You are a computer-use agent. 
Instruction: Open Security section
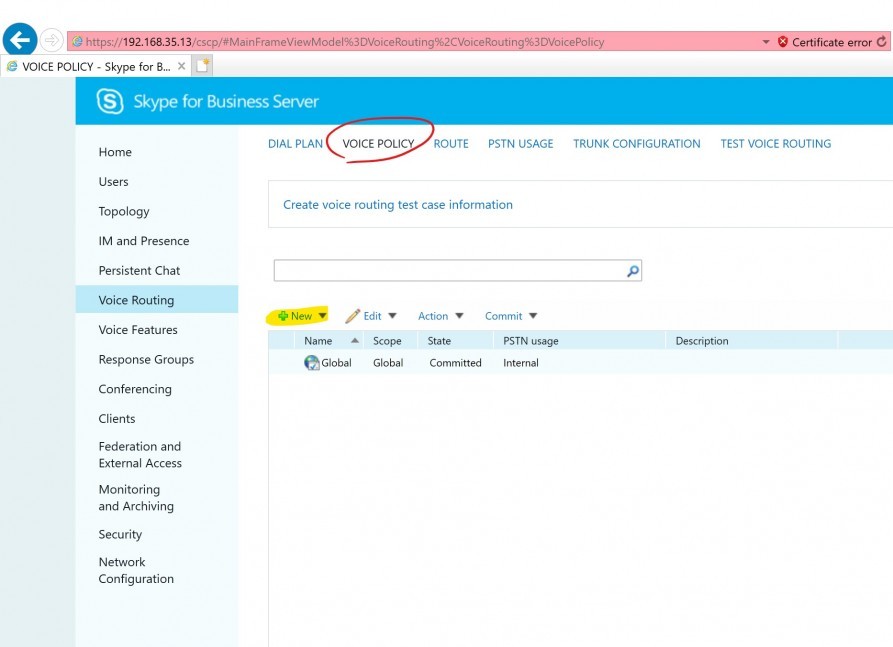click(x=120, y=534)
